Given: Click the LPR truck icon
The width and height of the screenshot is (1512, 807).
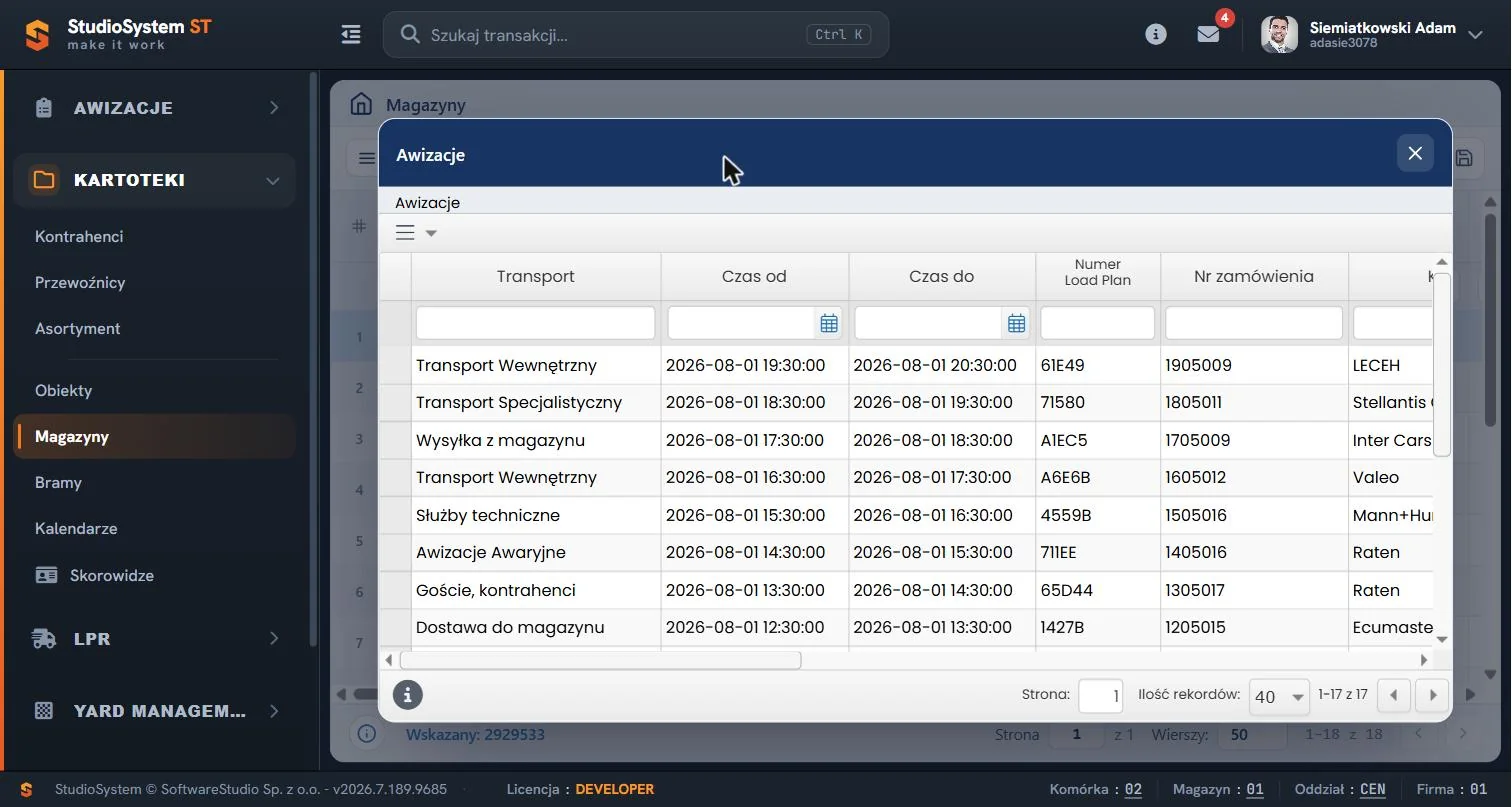Looking at the screenshot, I should click(44, 639).
